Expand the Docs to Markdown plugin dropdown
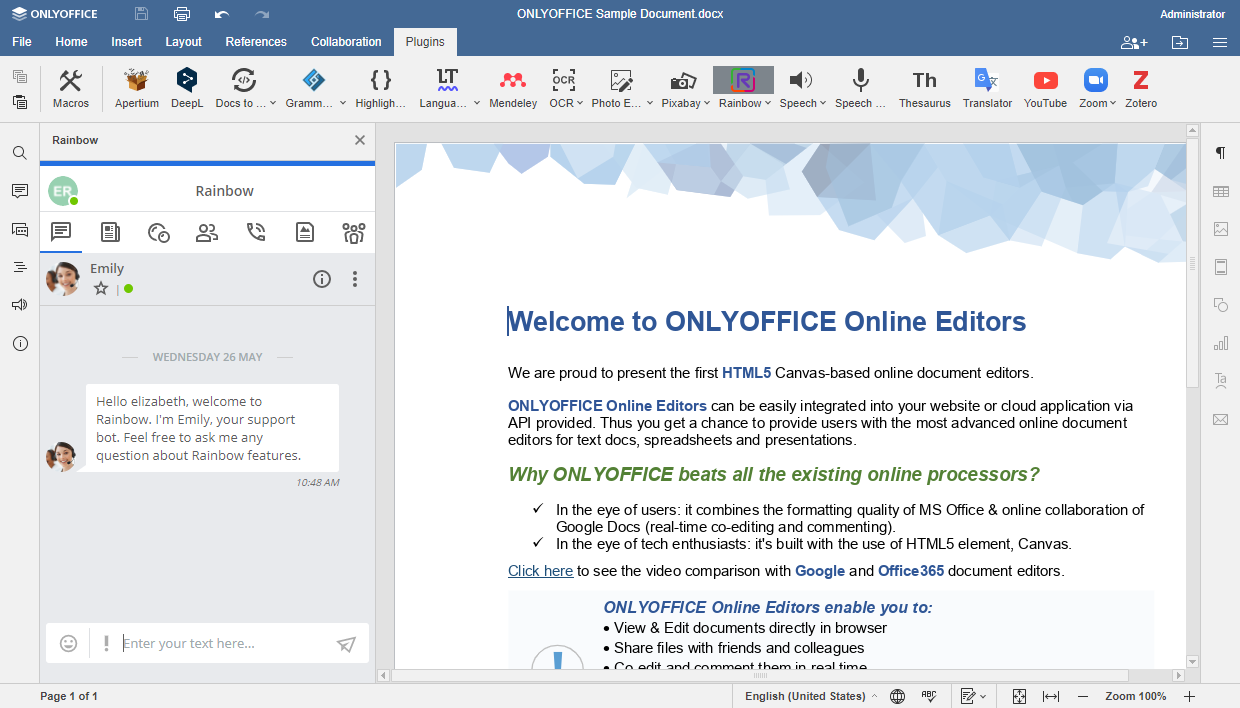 [x=273, y=103]
